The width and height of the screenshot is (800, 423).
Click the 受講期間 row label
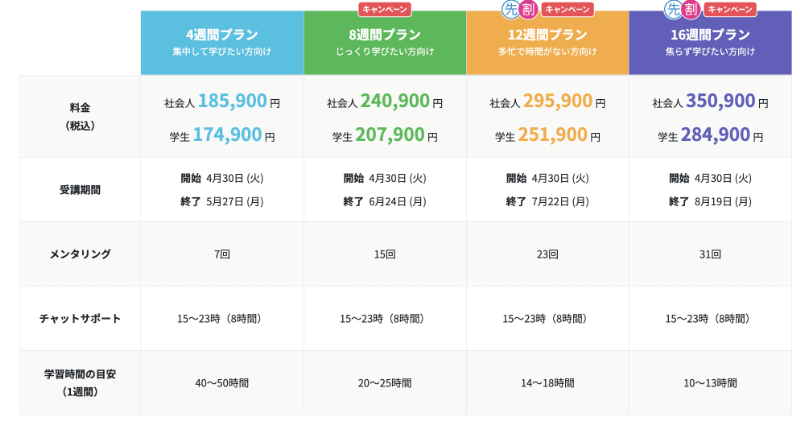80,190
